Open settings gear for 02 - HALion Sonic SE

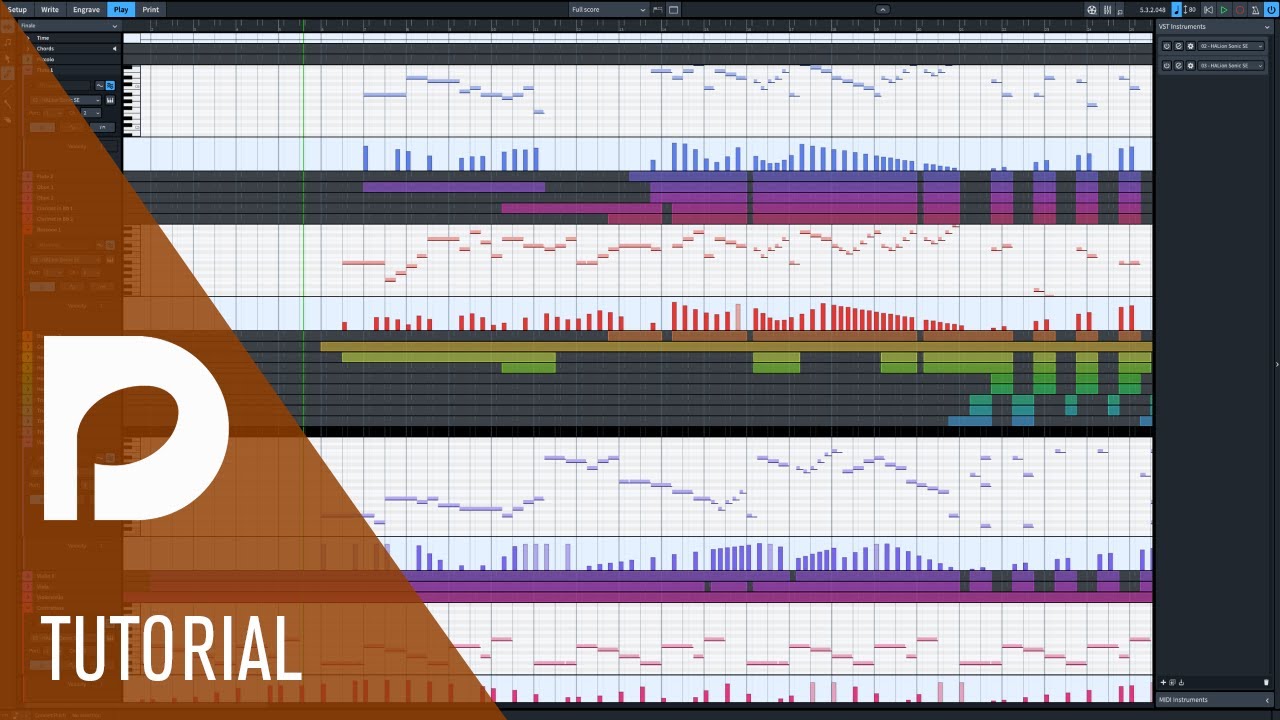(x=1191, y=46)
